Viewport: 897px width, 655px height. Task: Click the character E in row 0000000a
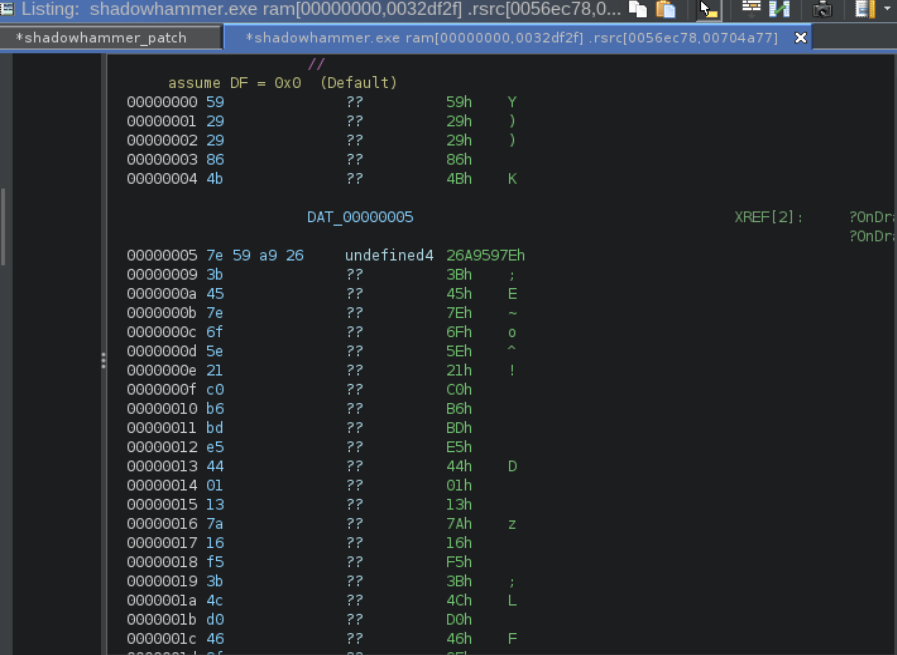point(512,294)
